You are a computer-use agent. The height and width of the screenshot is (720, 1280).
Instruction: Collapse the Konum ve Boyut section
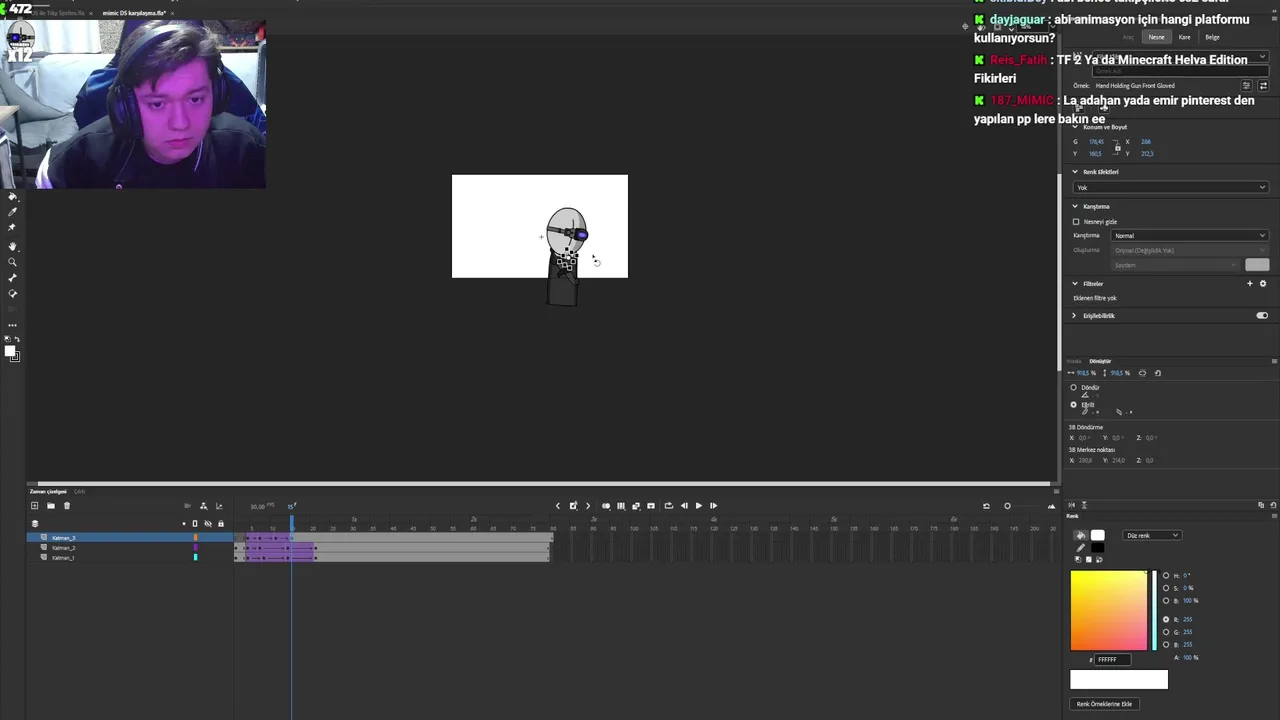pyautogui.click(x=1075, y=127)
